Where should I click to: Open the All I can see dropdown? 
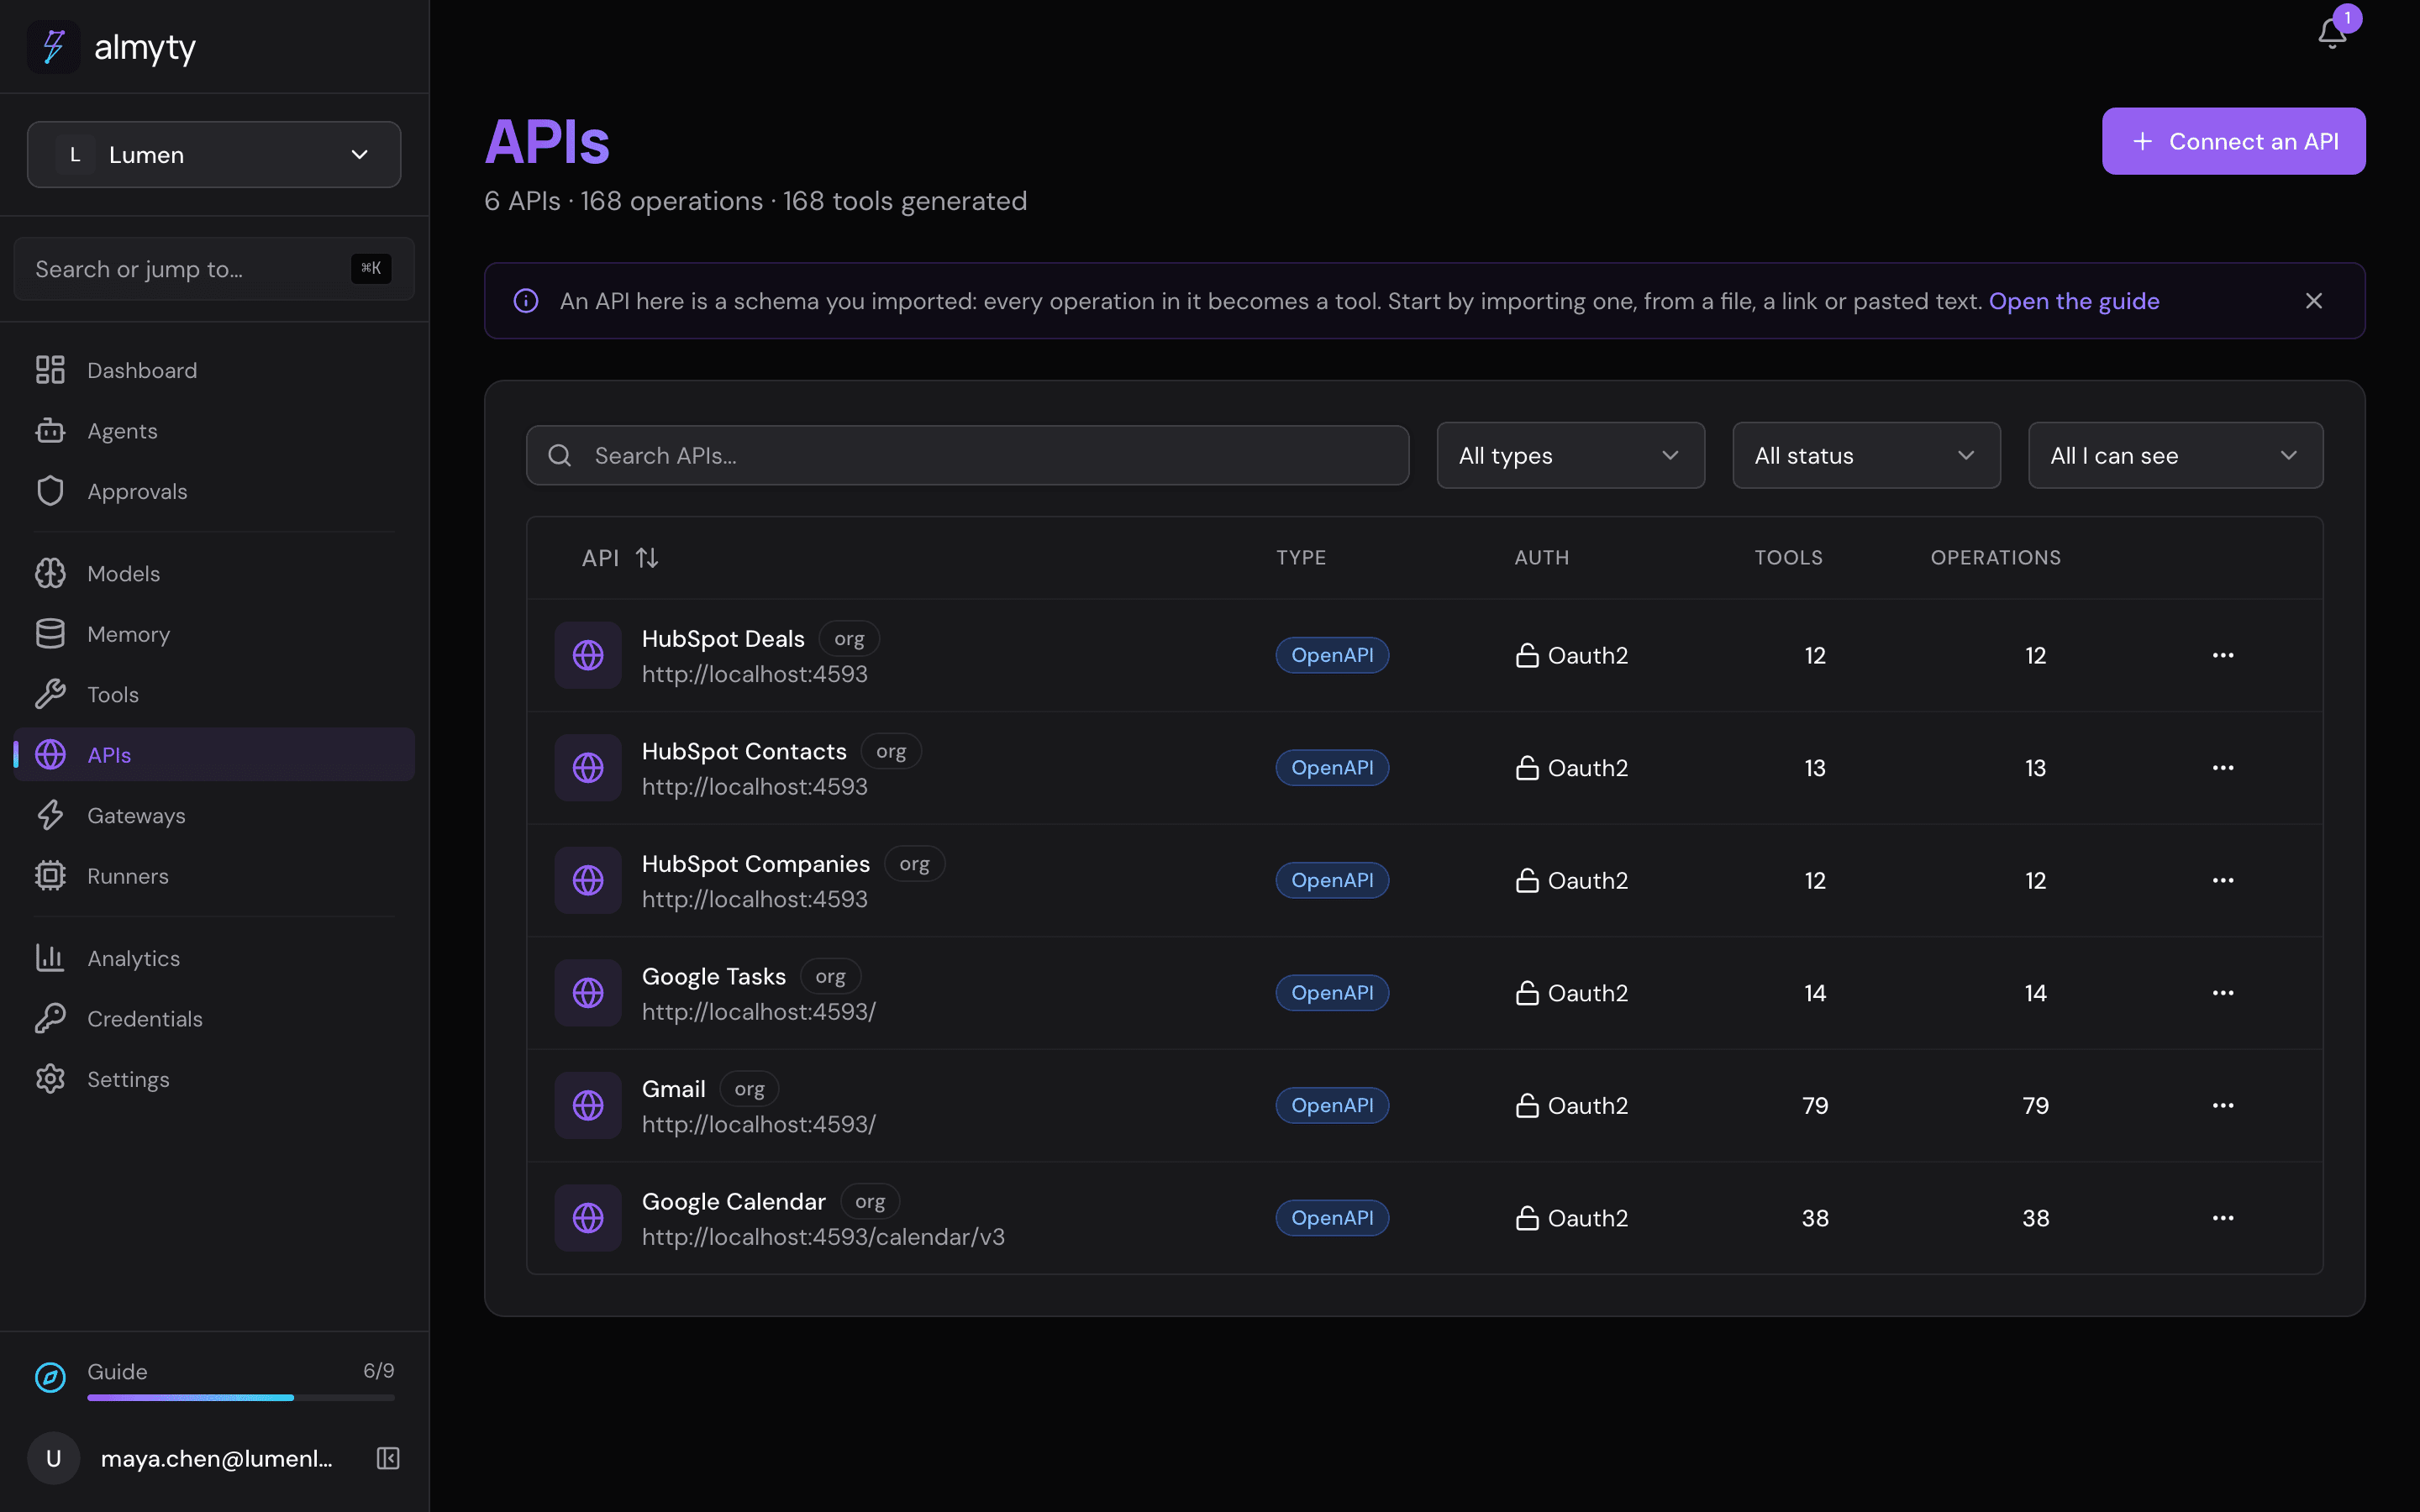(2175, 455)
